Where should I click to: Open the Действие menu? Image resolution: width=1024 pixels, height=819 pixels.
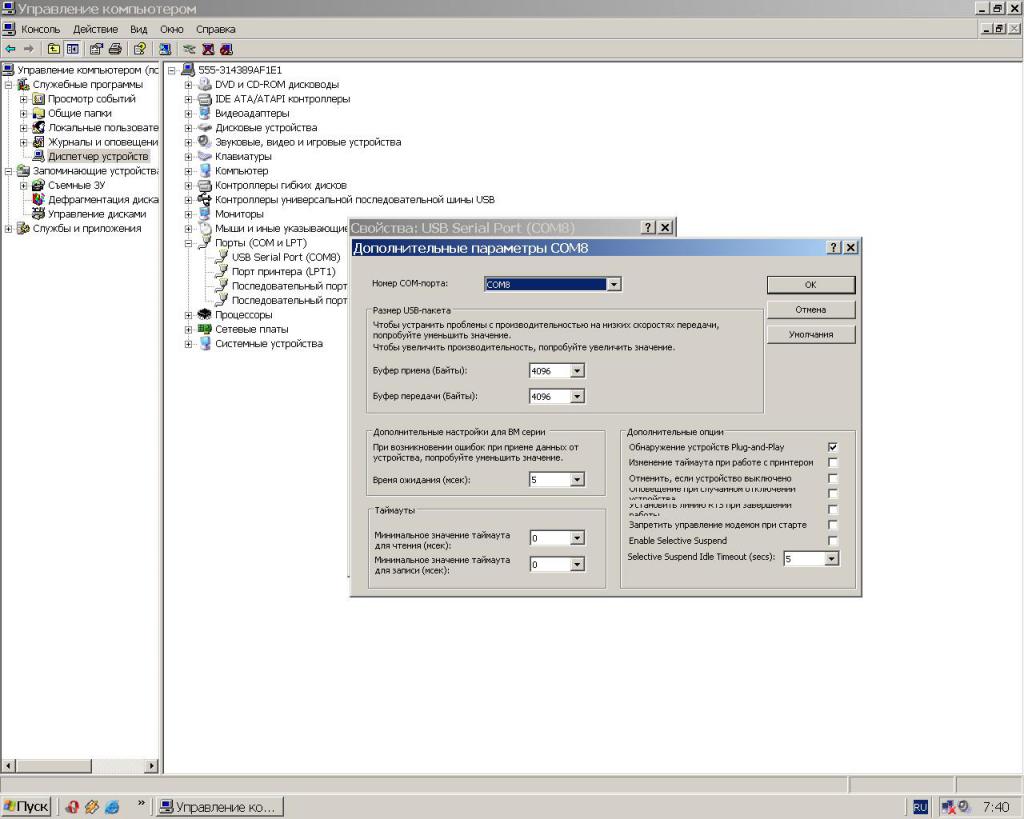pyautogui.click(x=95, y=29)
